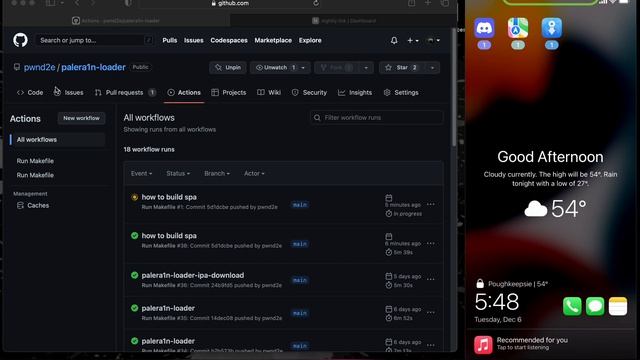Image resolution: width=640 pixels, height=360 pixels.
Task: Open the Phone app in dock
Action: pos(572,307)
